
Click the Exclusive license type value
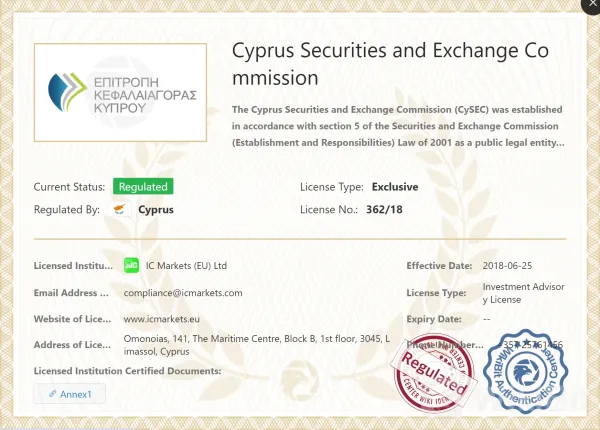(x=395, y=186)
